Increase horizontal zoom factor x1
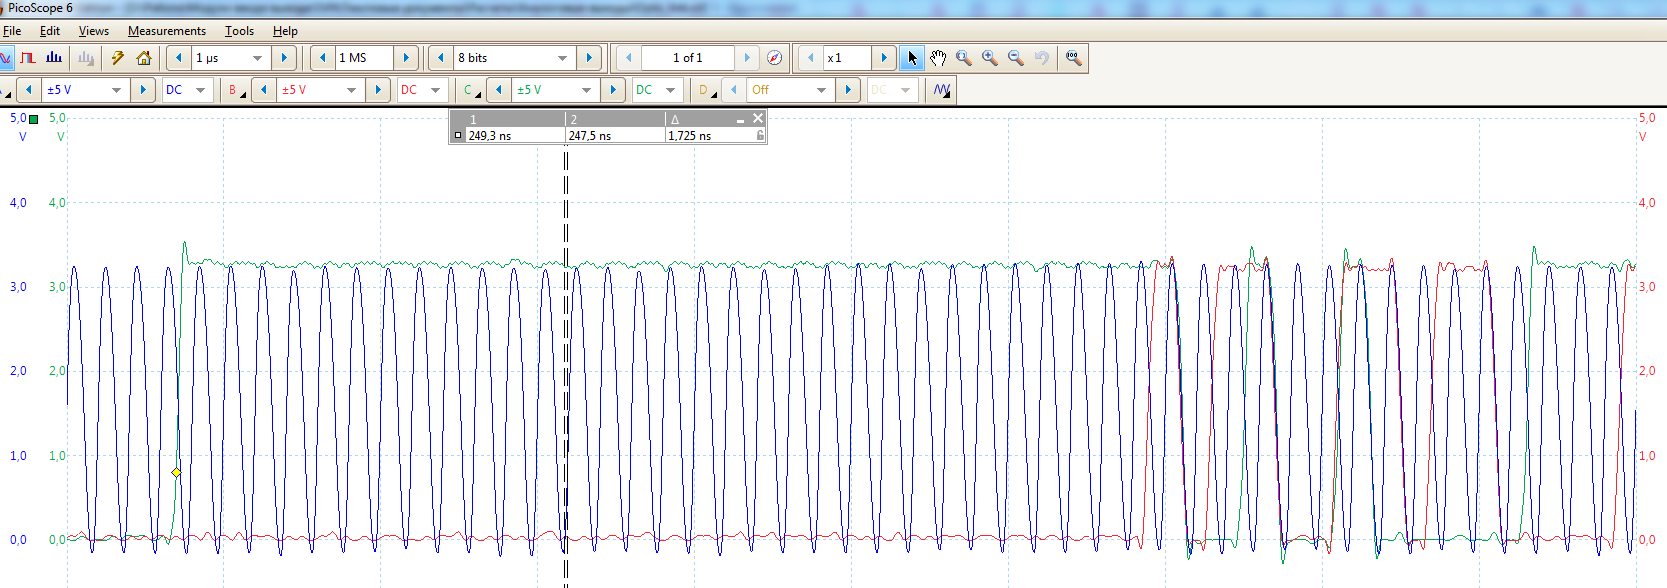Viewport: 1667px width, 588px height. point(884,58)
